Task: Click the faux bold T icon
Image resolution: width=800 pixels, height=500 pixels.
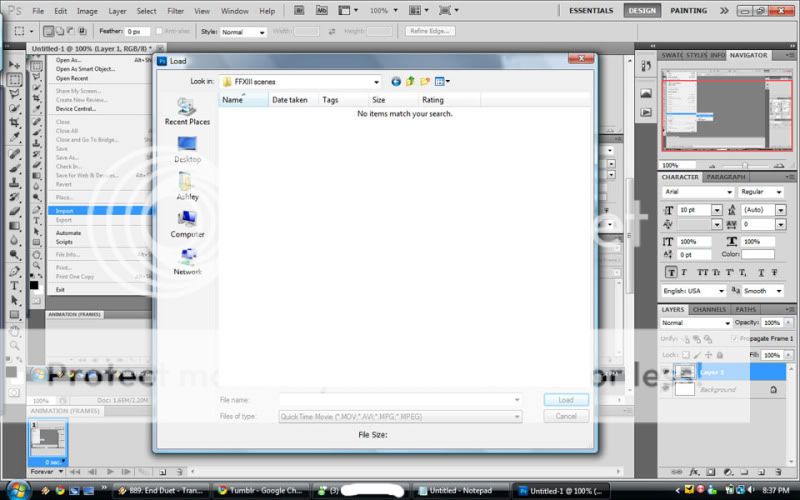Action: (x=672, y=271)
